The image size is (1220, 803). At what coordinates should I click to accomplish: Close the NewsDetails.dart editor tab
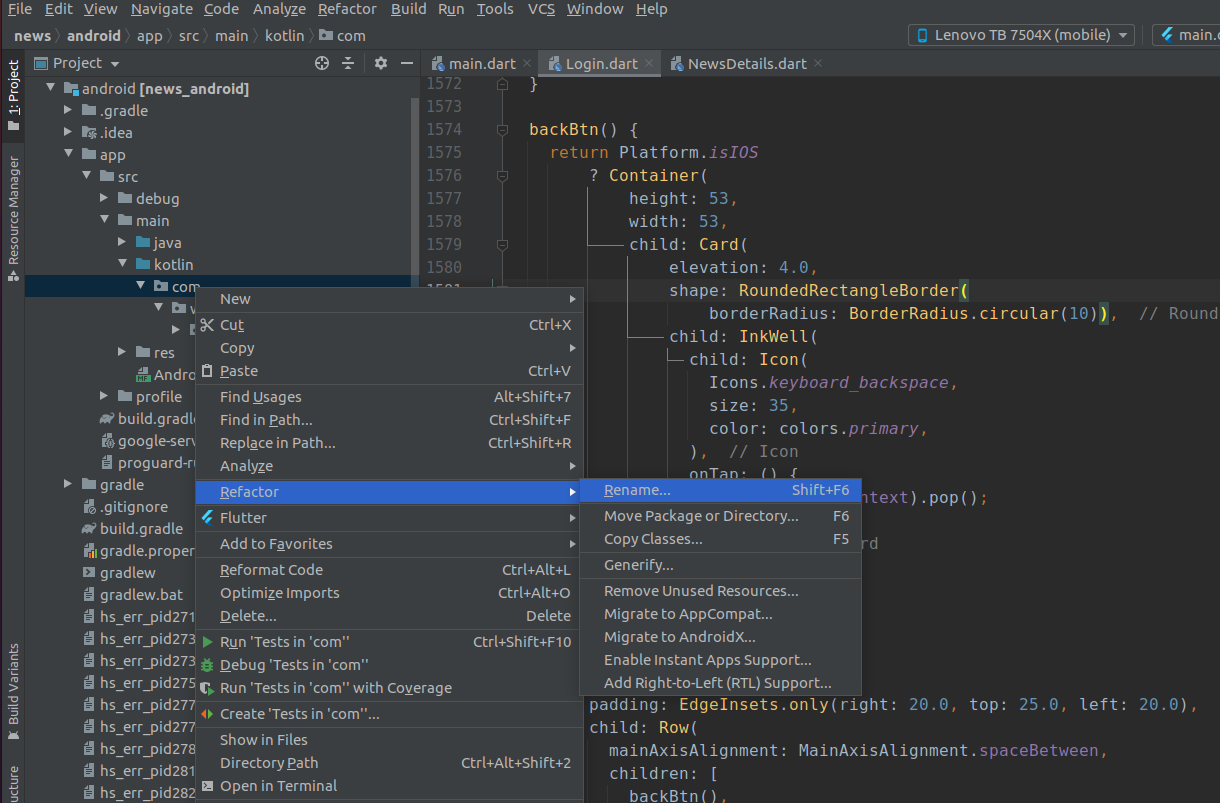coord(818,63)
